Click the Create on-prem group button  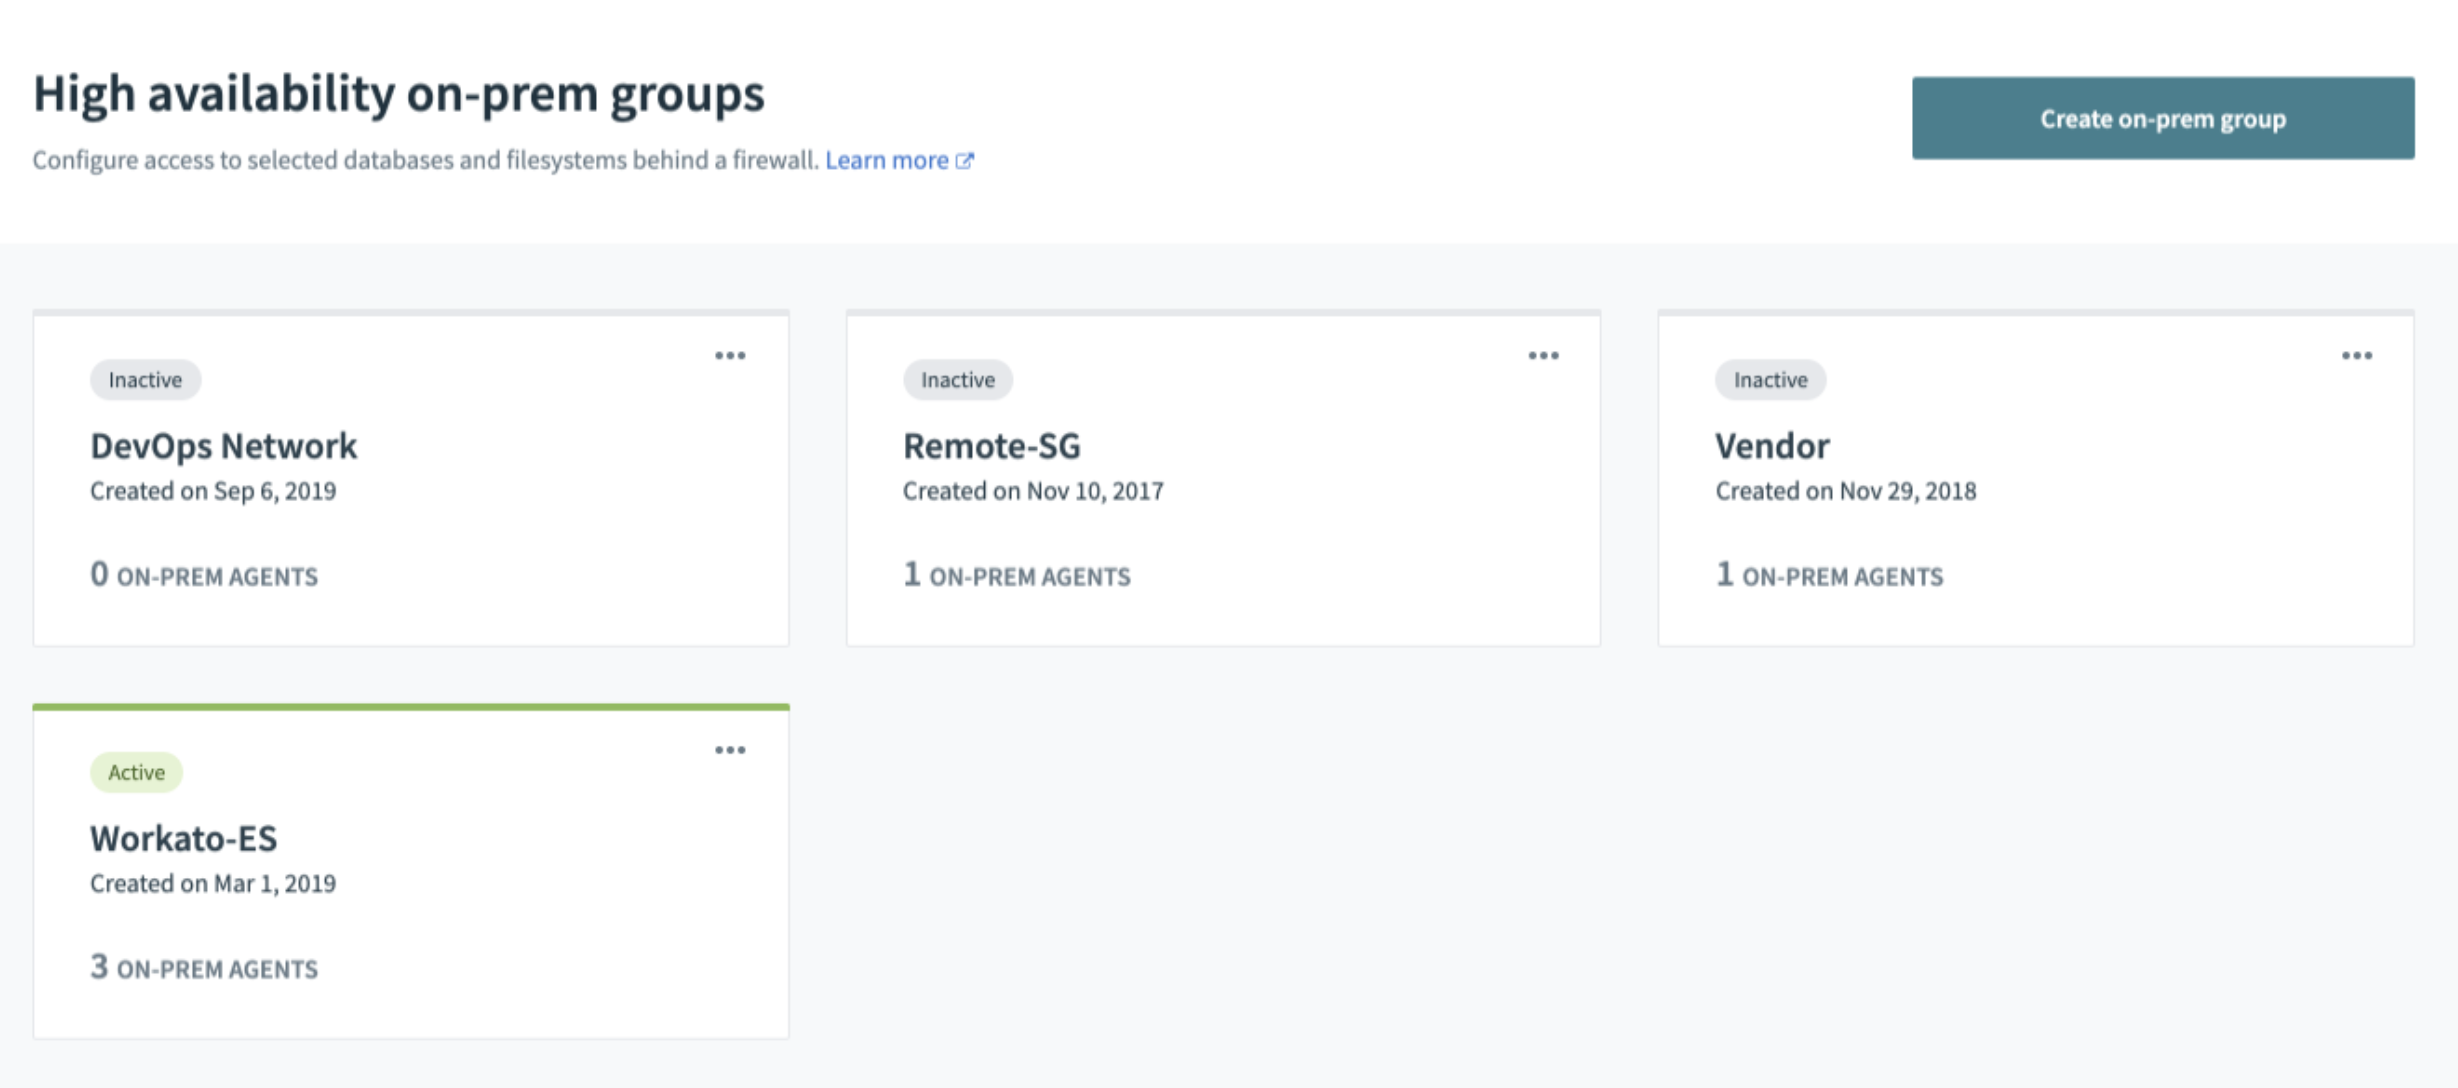pos(2162,119)
